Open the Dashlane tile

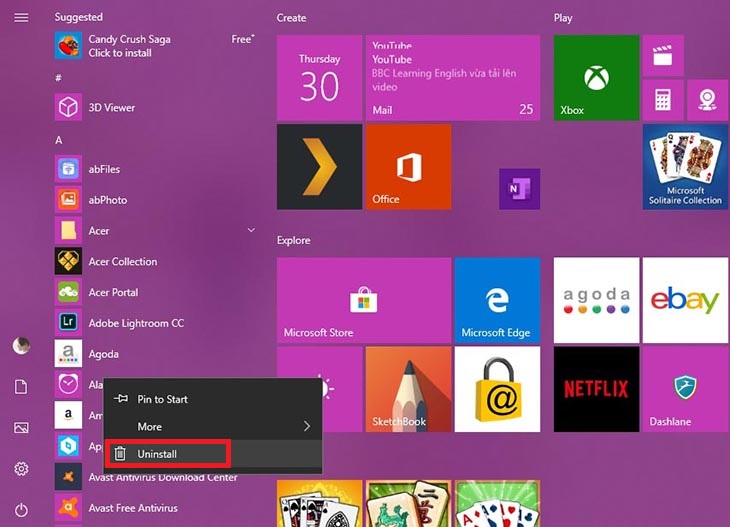[x=685, y=389]
